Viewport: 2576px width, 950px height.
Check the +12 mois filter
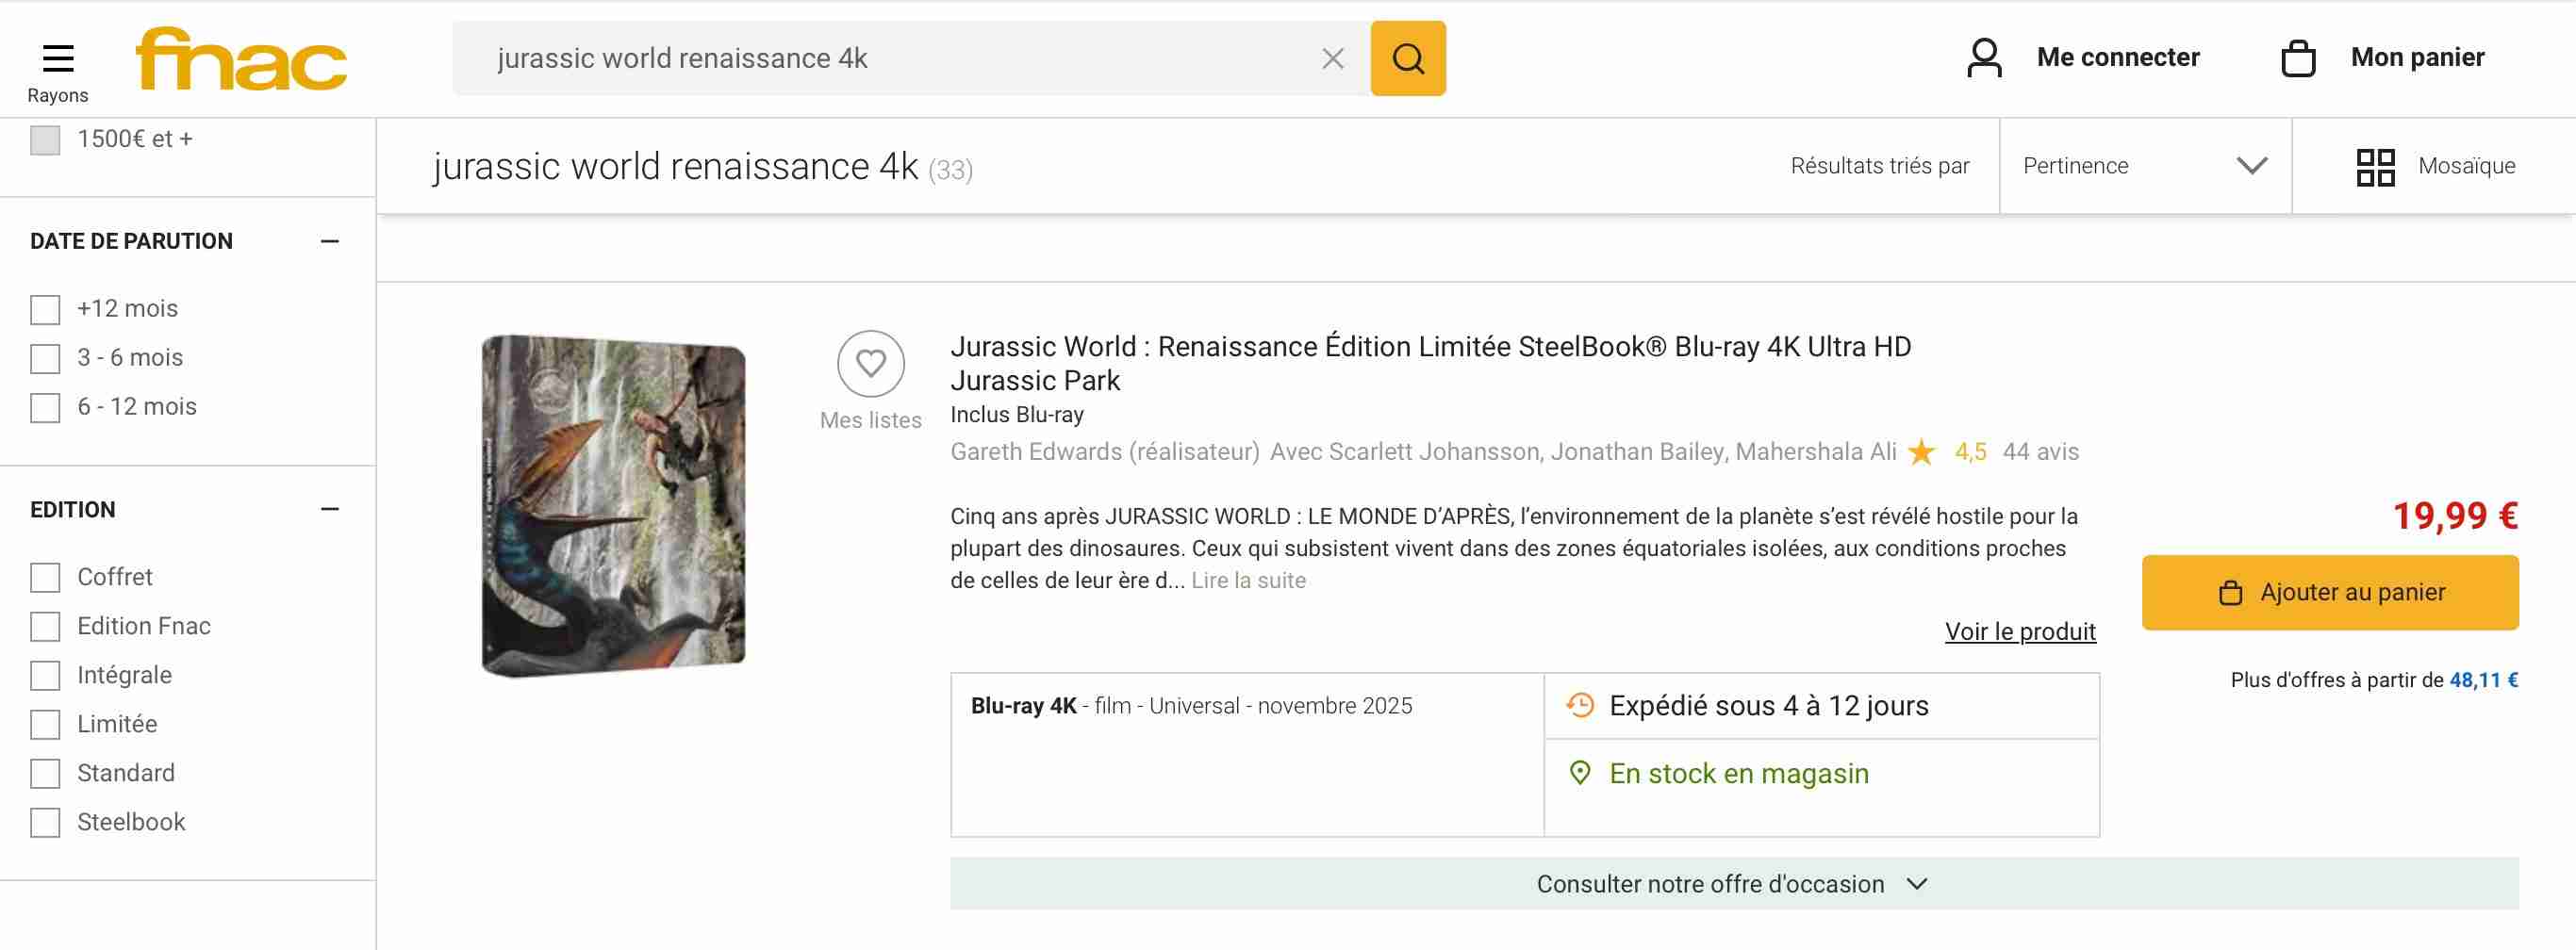coord(45,310)
